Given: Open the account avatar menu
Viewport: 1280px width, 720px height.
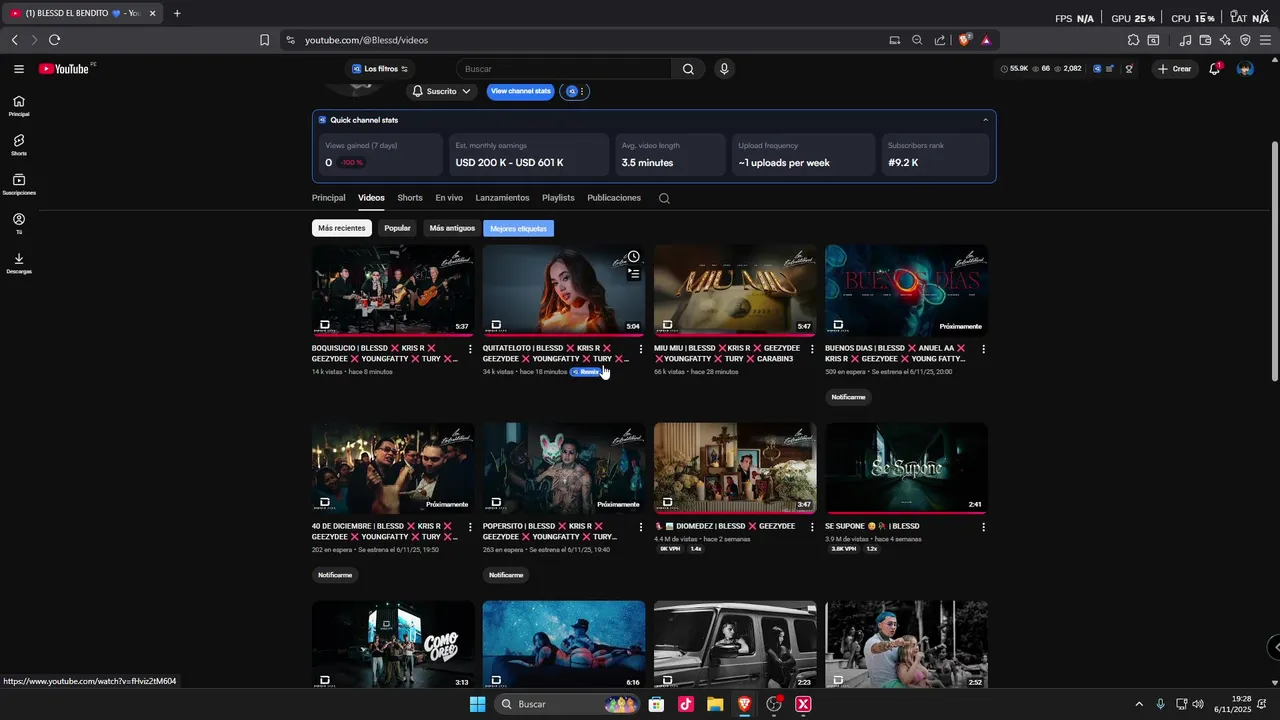Looking at the screenshot, I should (1245, 69).
